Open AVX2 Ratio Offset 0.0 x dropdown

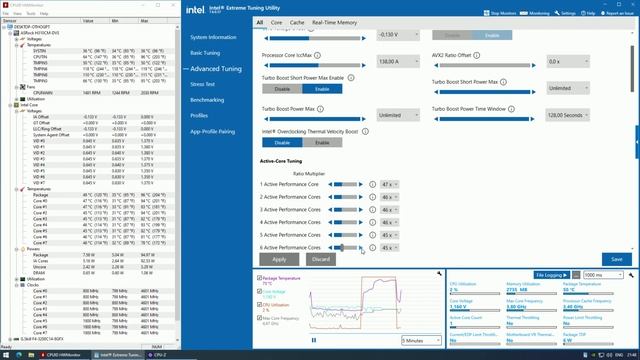point(568,62)
